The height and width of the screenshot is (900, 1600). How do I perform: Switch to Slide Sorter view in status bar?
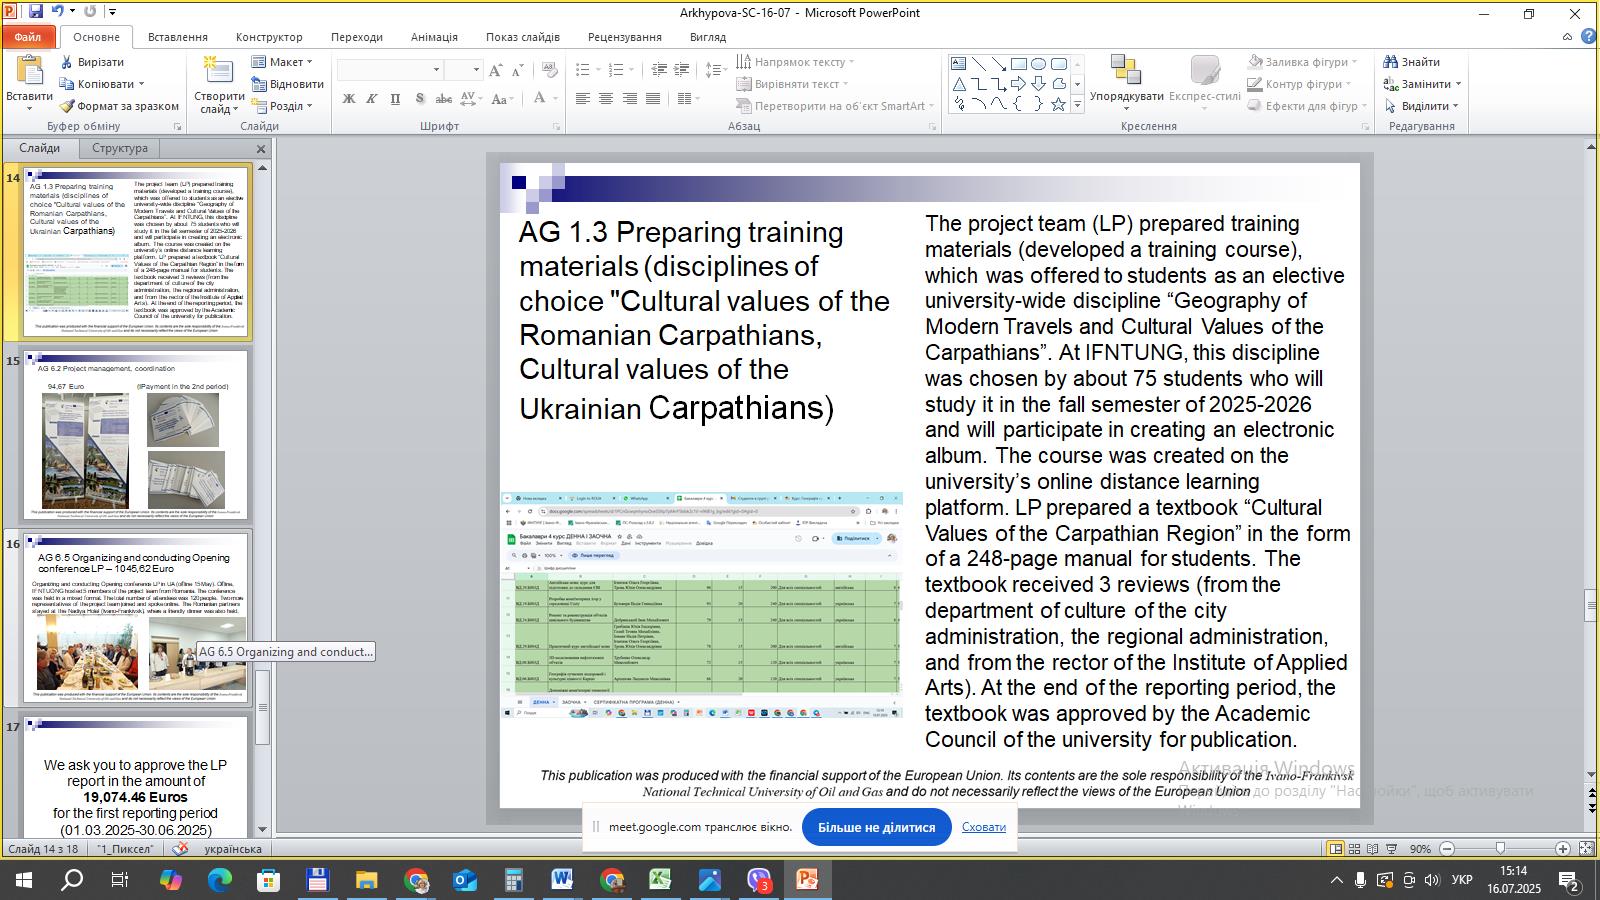click(1354, 849)
